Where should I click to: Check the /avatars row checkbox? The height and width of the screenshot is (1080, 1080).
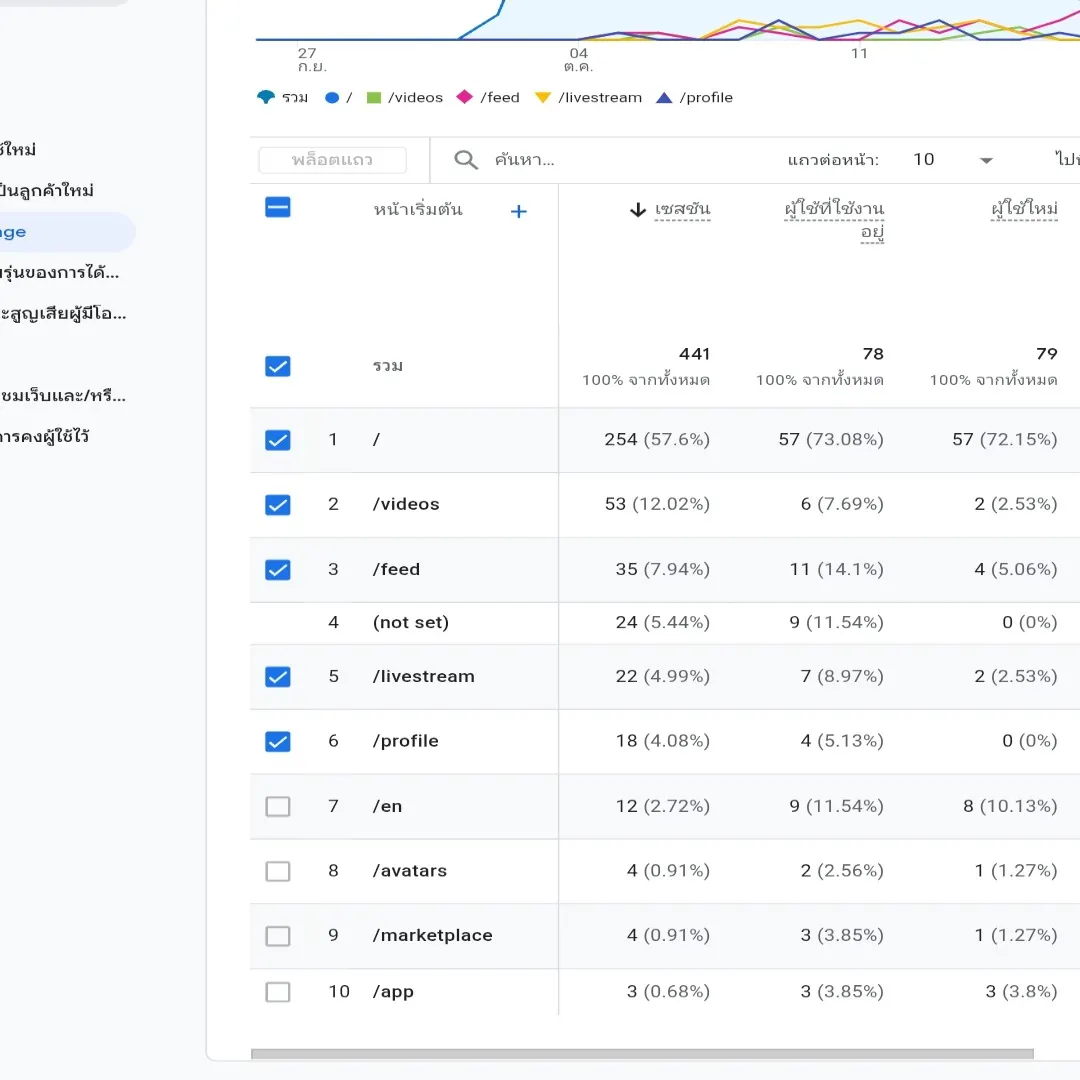point(278,871)
